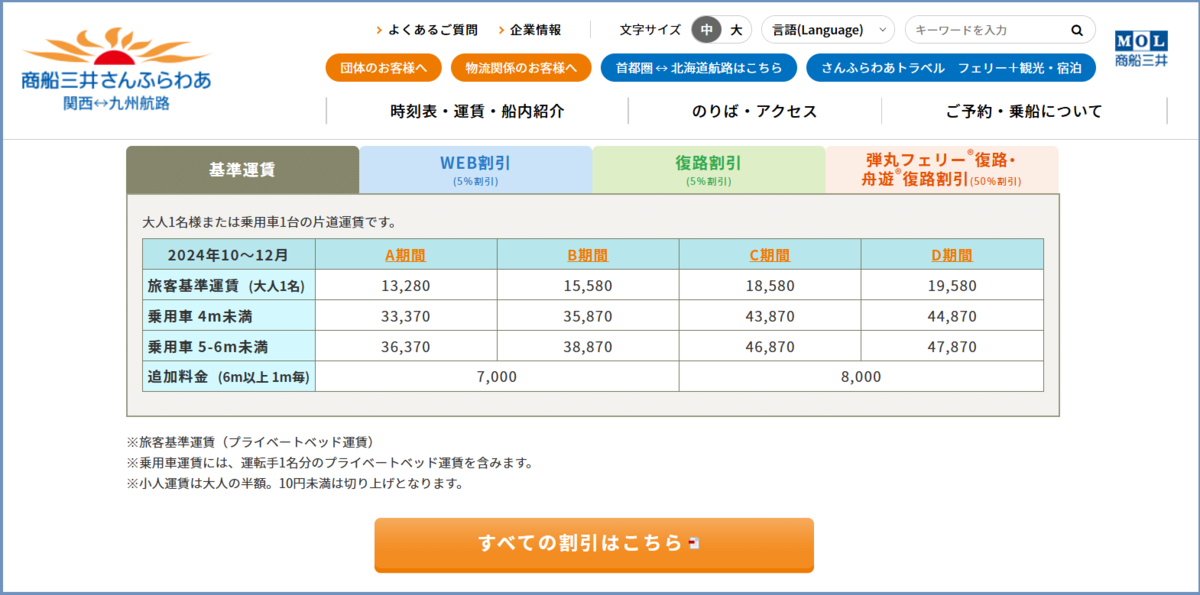
Task: Set text size to 大
Action: pyautogui.click(x=736, y=30)
